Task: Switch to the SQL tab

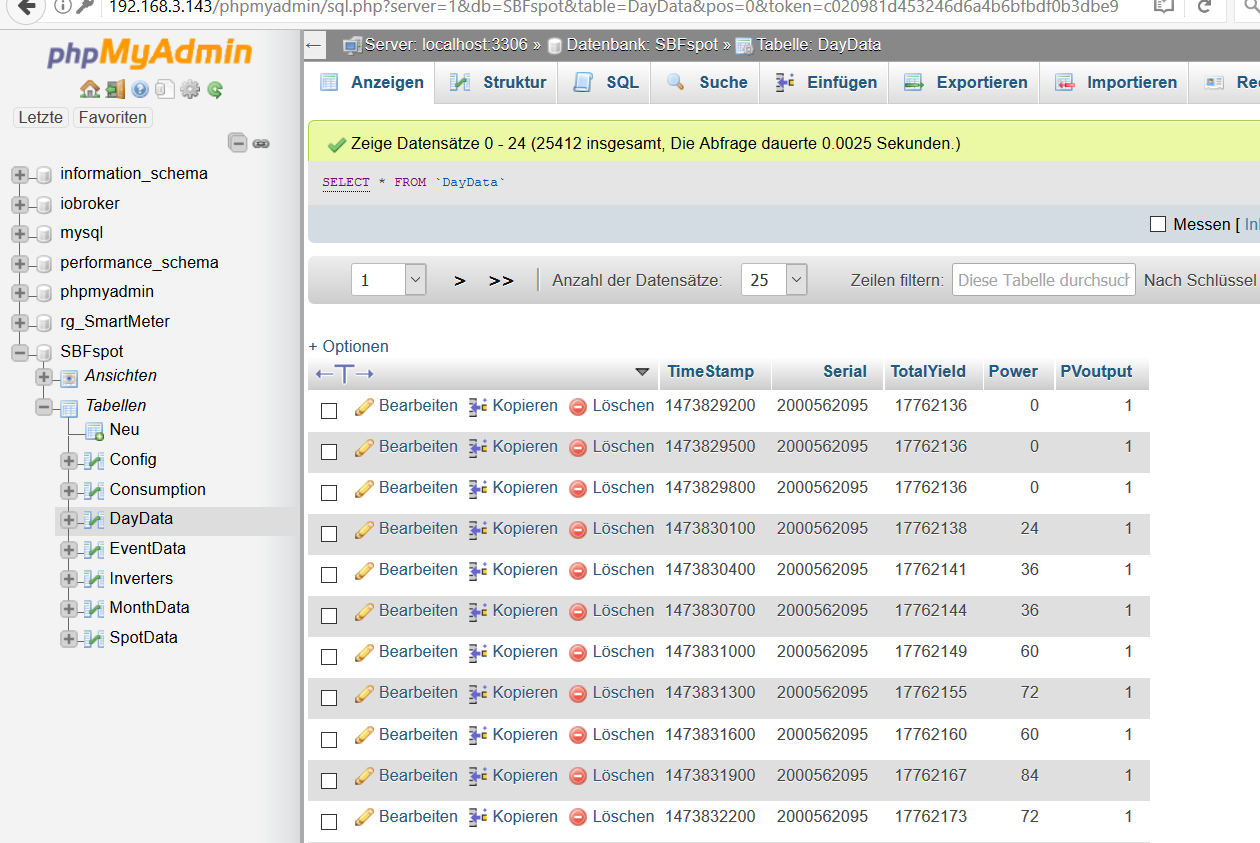Action: (x=606, y=82)
